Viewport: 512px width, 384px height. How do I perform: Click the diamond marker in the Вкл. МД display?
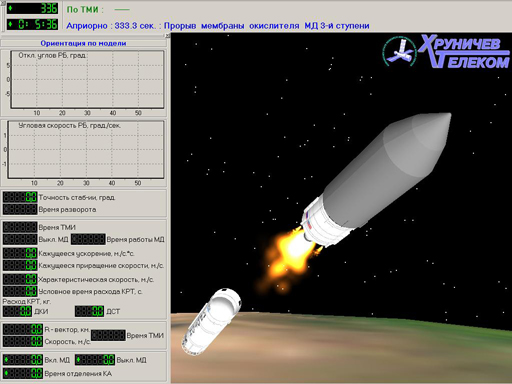pos(6,360)
